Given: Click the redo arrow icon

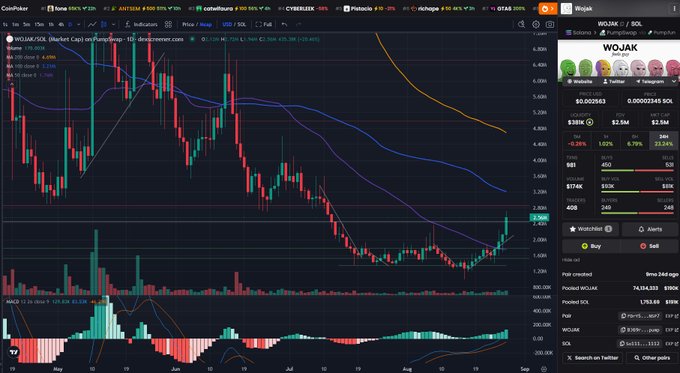Looking at the screenshot, I should coord(298,25).
